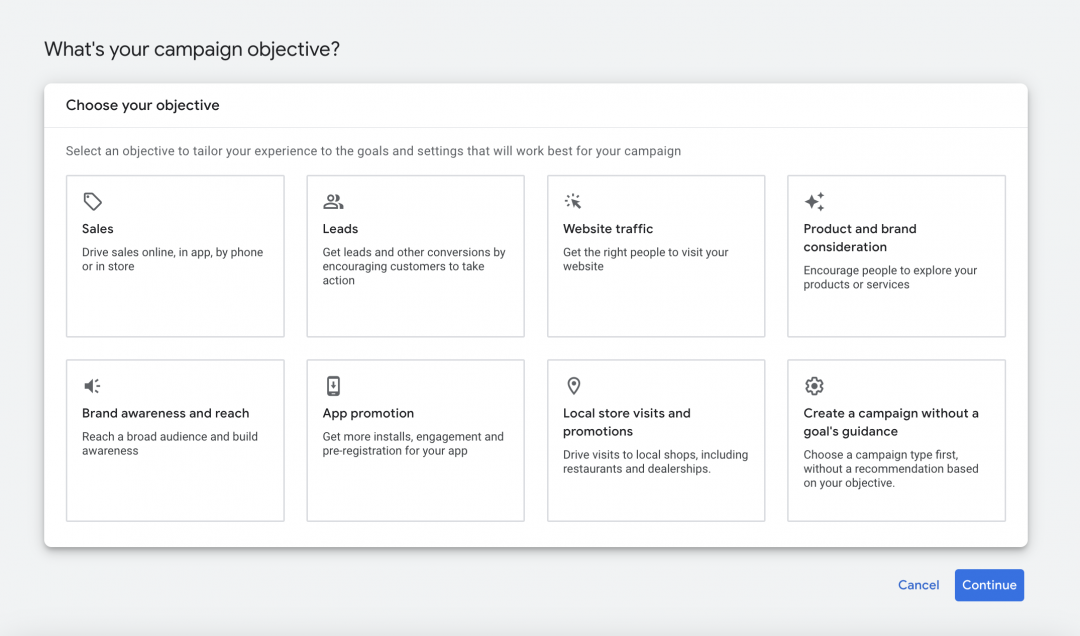Click the Sales price tag icon
1080x636 pixels.
pyautogui.click(x=92, y=202)
